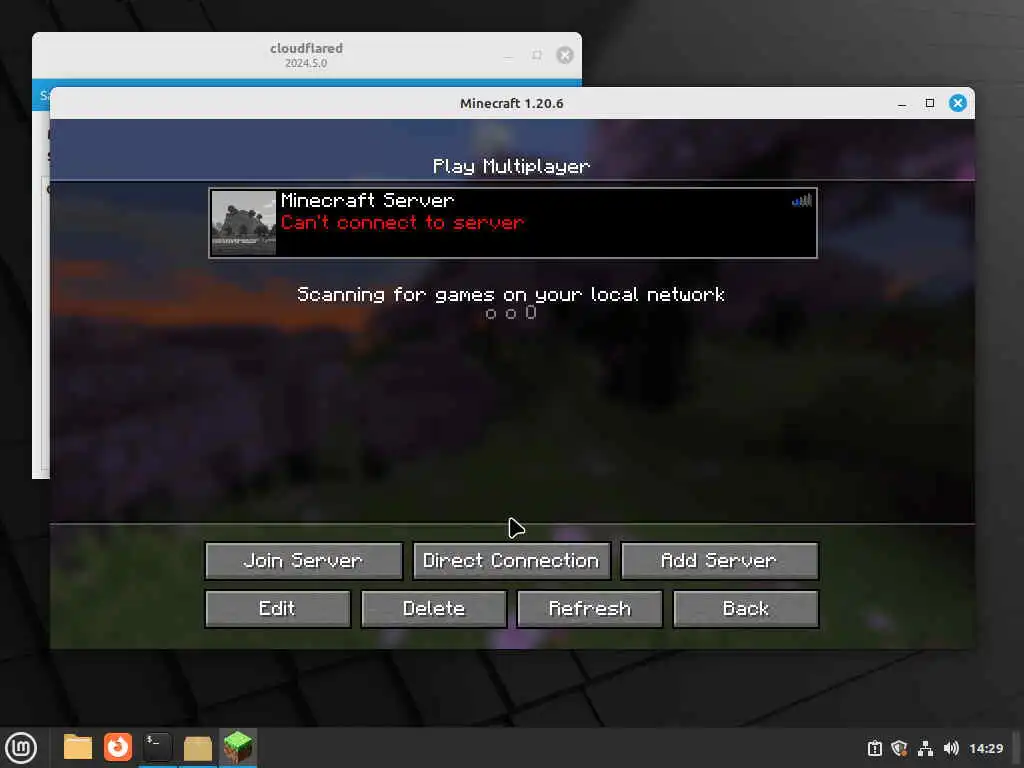The image size is (1024, 768).
Task: Switch to the Terminal taskbar window
Action: [157, 747]
